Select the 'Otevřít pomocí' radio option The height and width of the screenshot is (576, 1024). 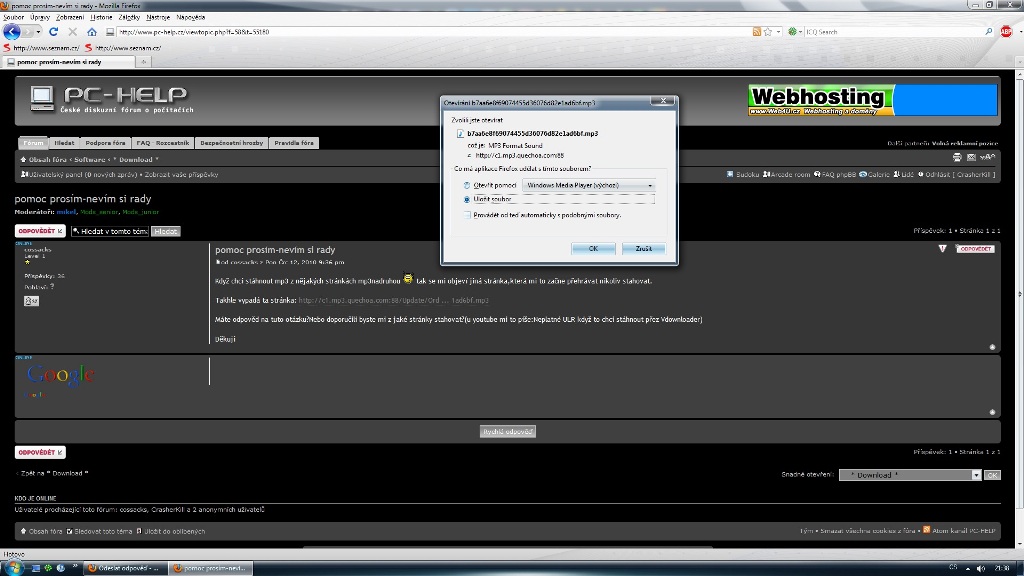click(466, 185)
